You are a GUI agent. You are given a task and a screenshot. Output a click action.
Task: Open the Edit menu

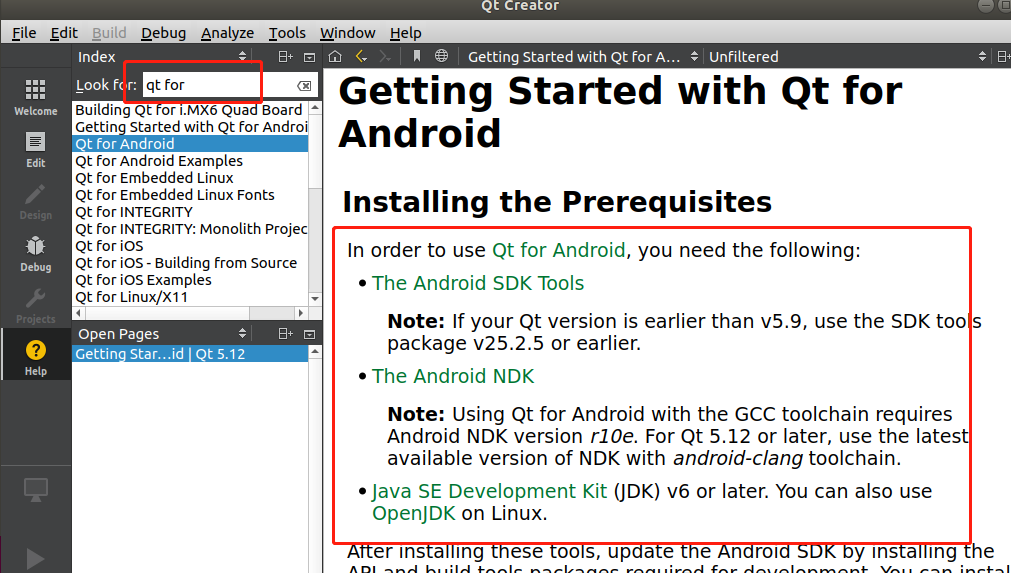tap(64, 33)
